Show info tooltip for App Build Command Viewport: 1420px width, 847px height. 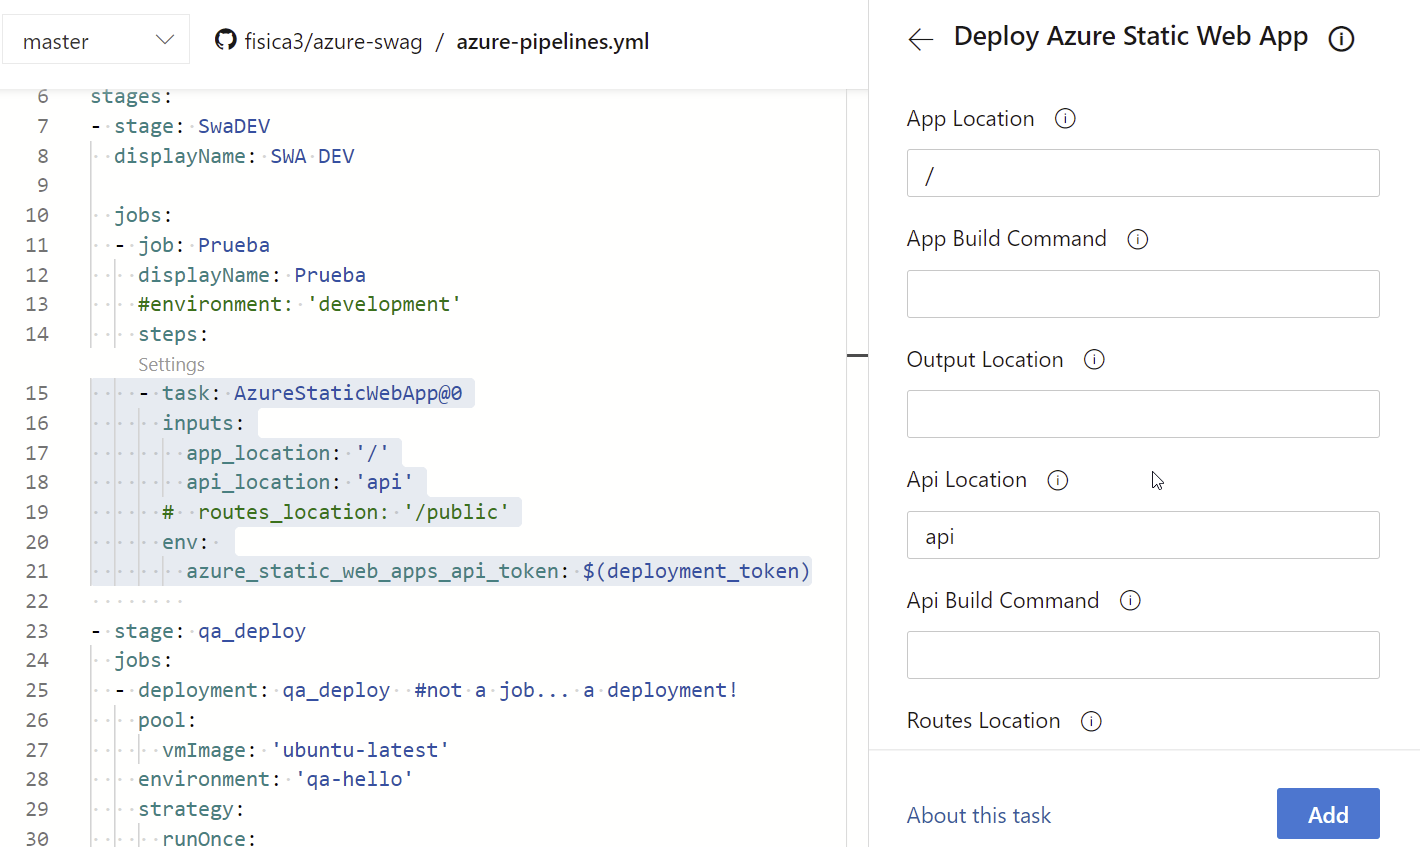tap(1137, 239)
